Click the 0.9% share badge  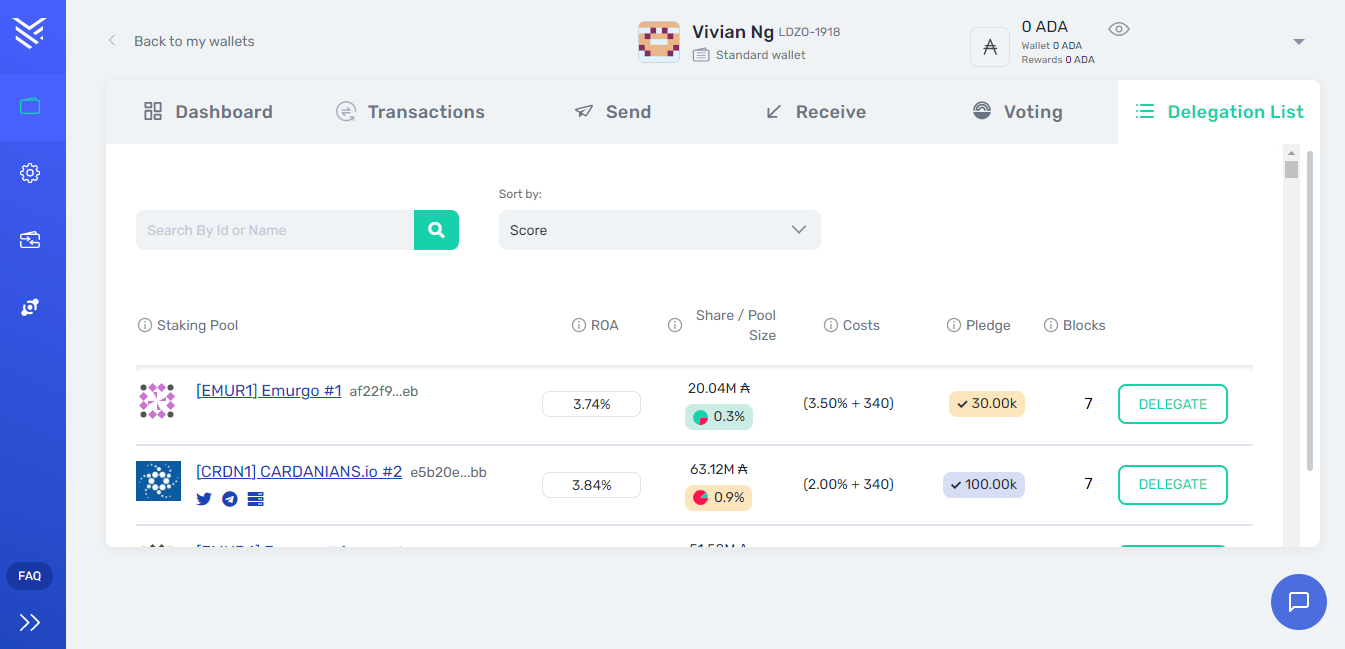point(719,497)
